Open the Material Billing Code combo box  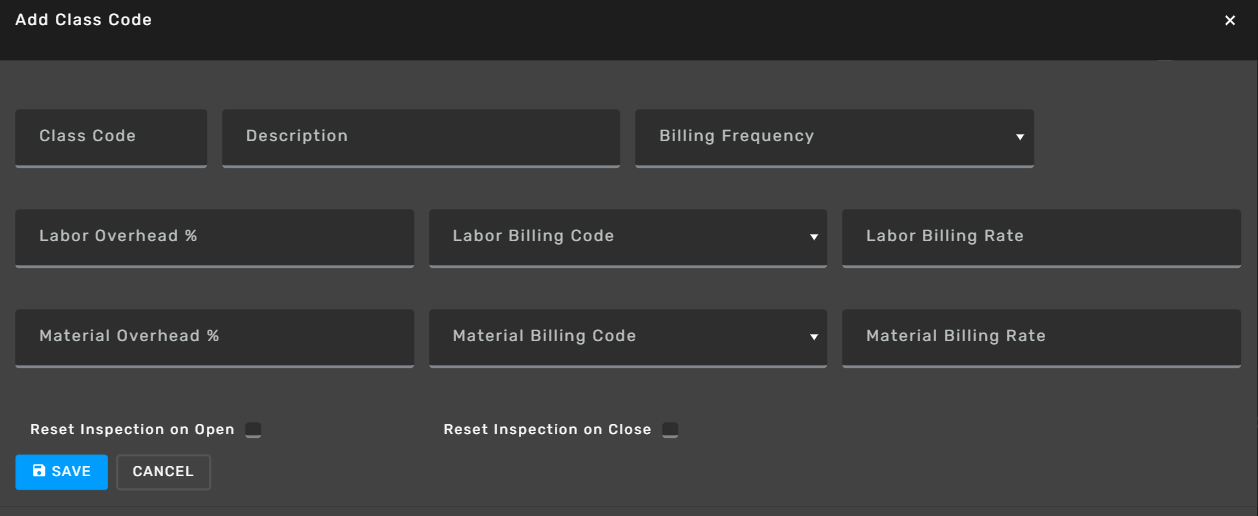point(628,338)
